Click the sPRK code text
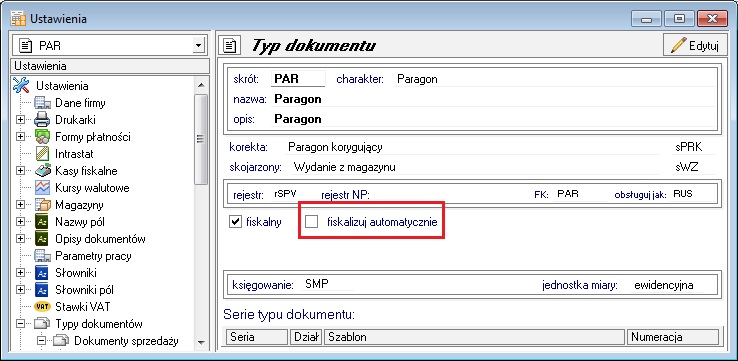Screen dimensions: 738x361 pyautogui.click(x=688, y=147)
